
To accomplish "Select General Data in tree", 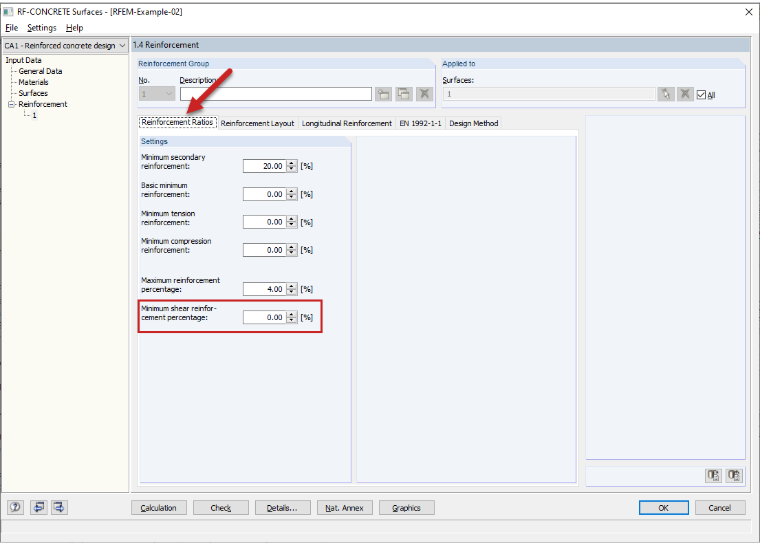I will 40,71.
